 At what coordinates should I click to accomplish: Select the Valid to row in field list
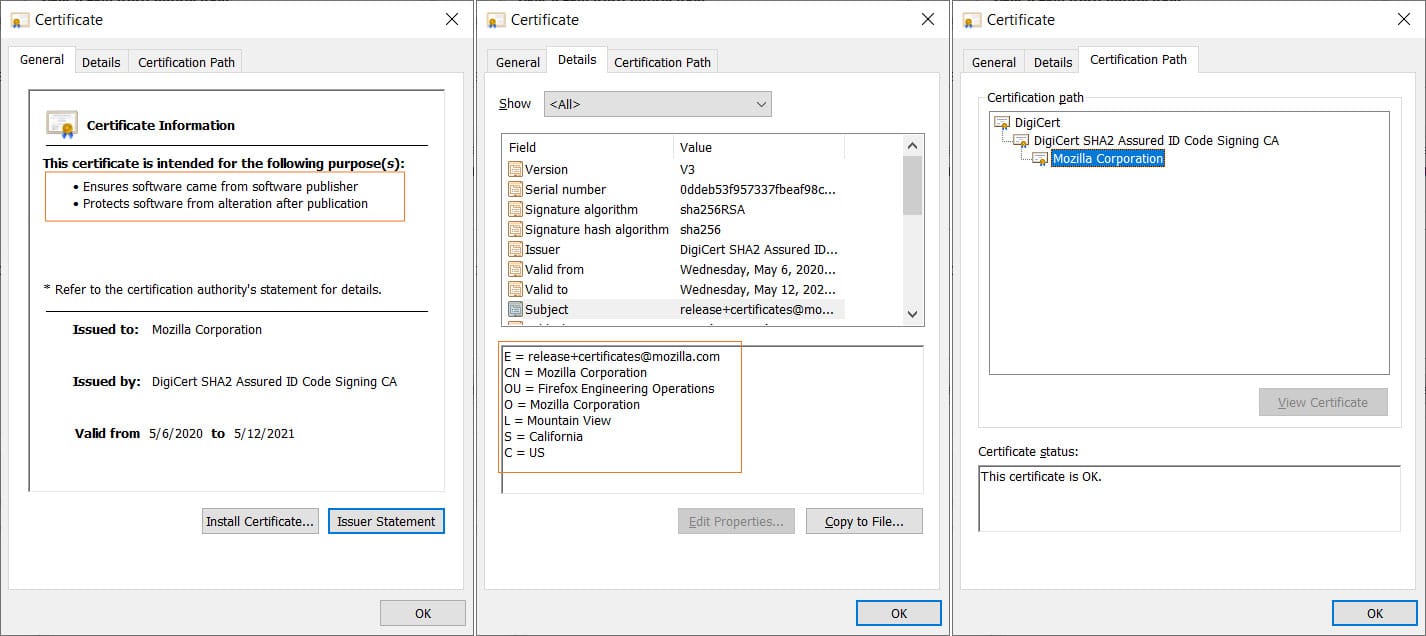(673, 290)
